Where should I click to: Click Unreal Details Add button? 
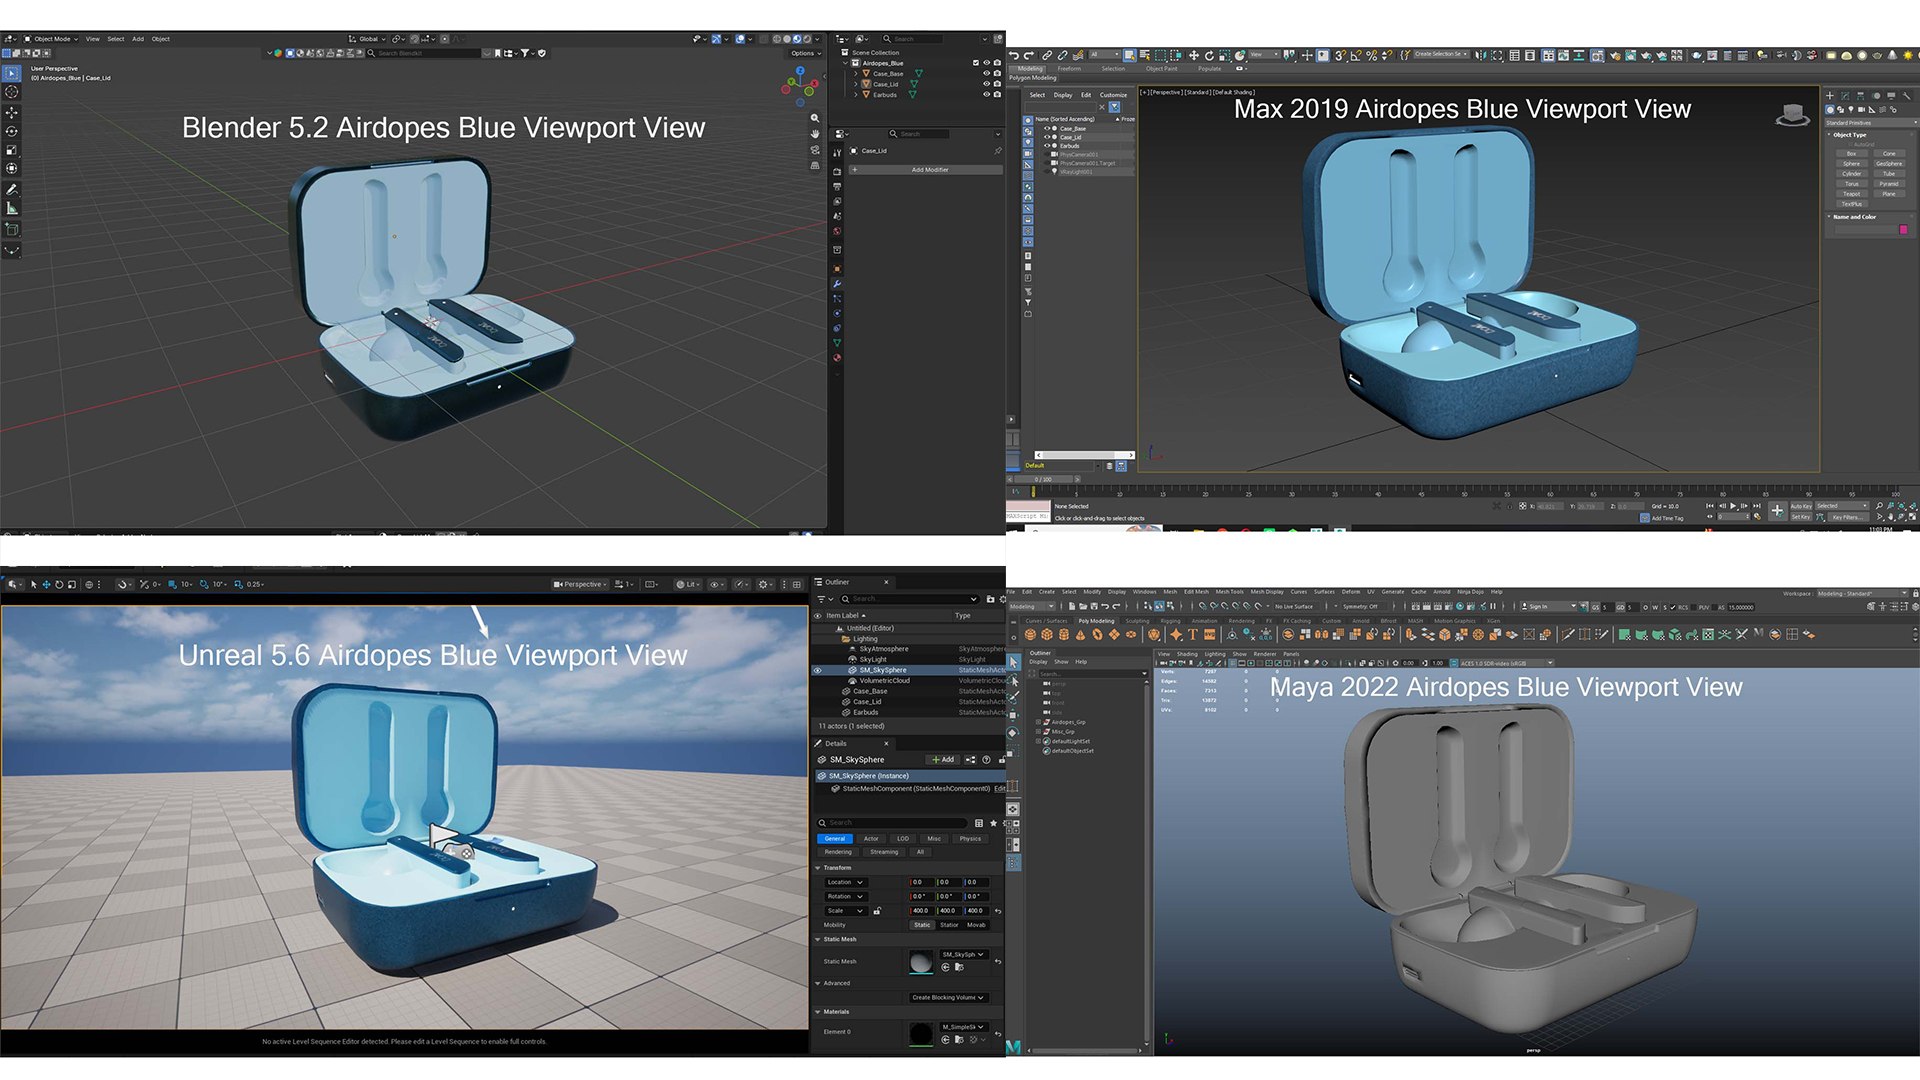943,760
